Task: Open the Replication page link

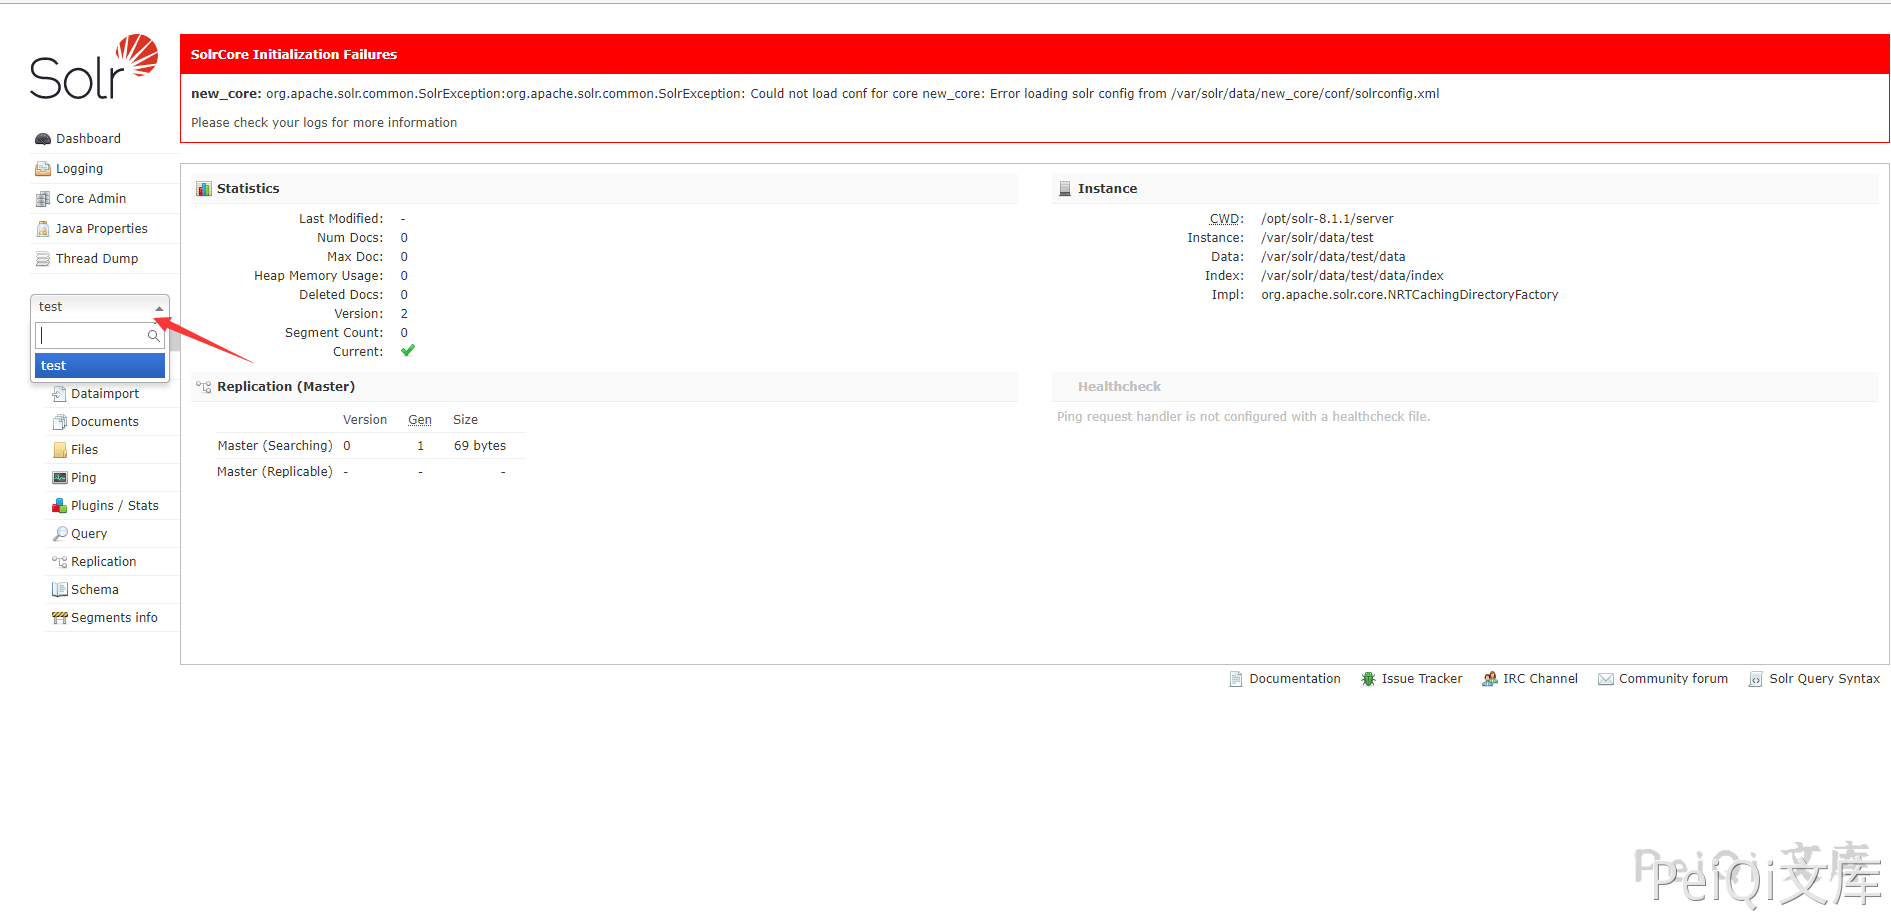Action: 103,562
